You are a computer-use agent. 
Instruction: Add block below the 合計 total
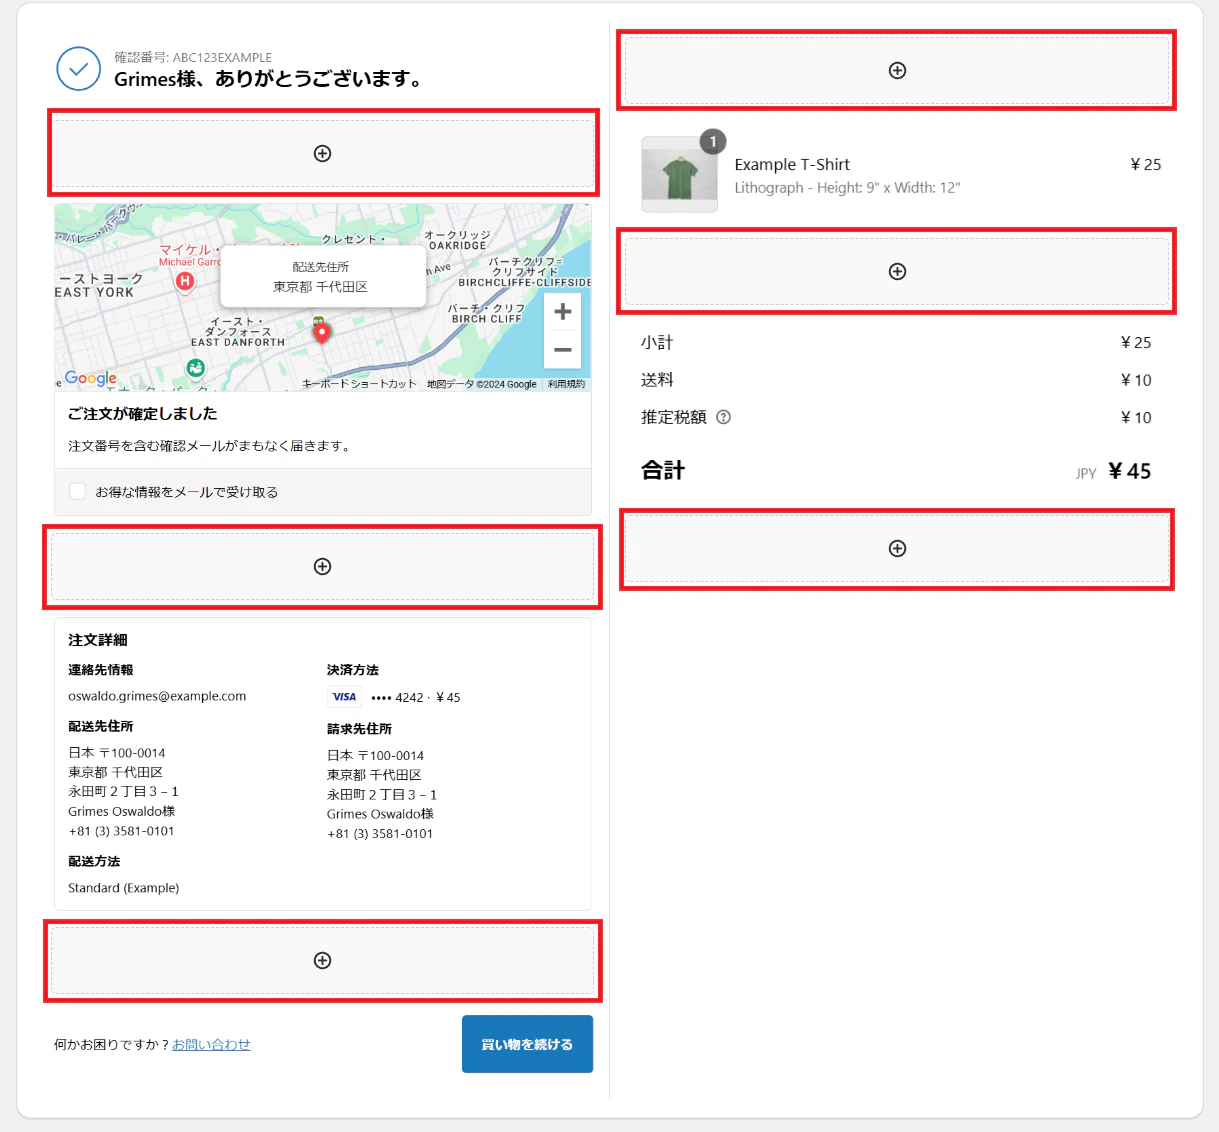[897, 548]
